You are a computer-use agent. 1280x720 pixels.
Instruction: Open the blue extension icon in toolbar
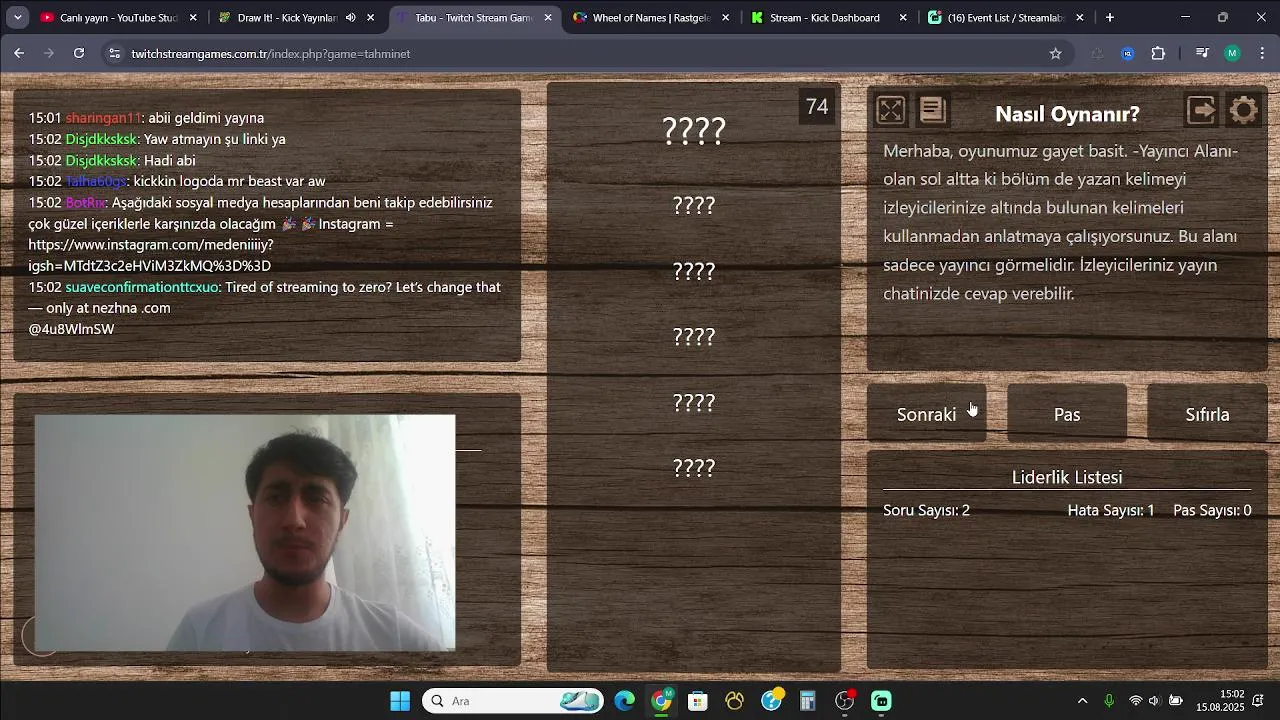point(1128,53)
